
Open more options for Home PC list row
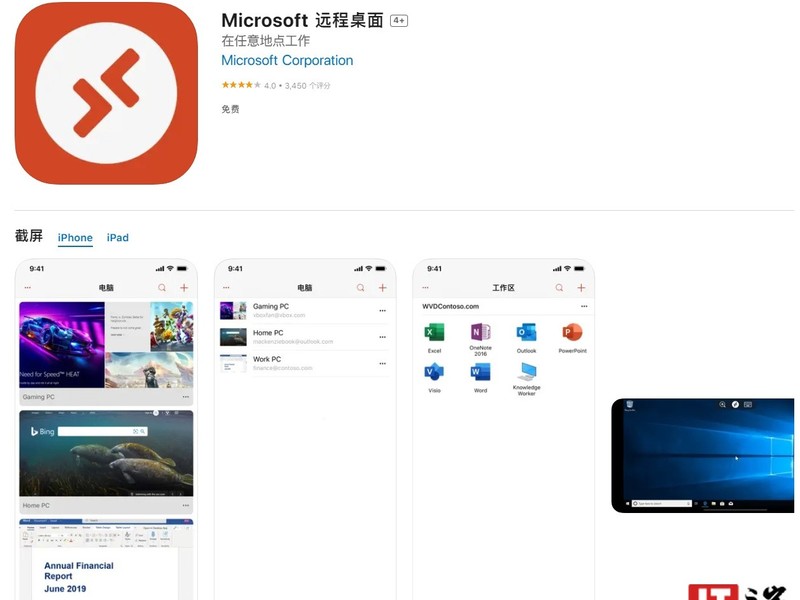pyautogui.click(x=382, y=337)
